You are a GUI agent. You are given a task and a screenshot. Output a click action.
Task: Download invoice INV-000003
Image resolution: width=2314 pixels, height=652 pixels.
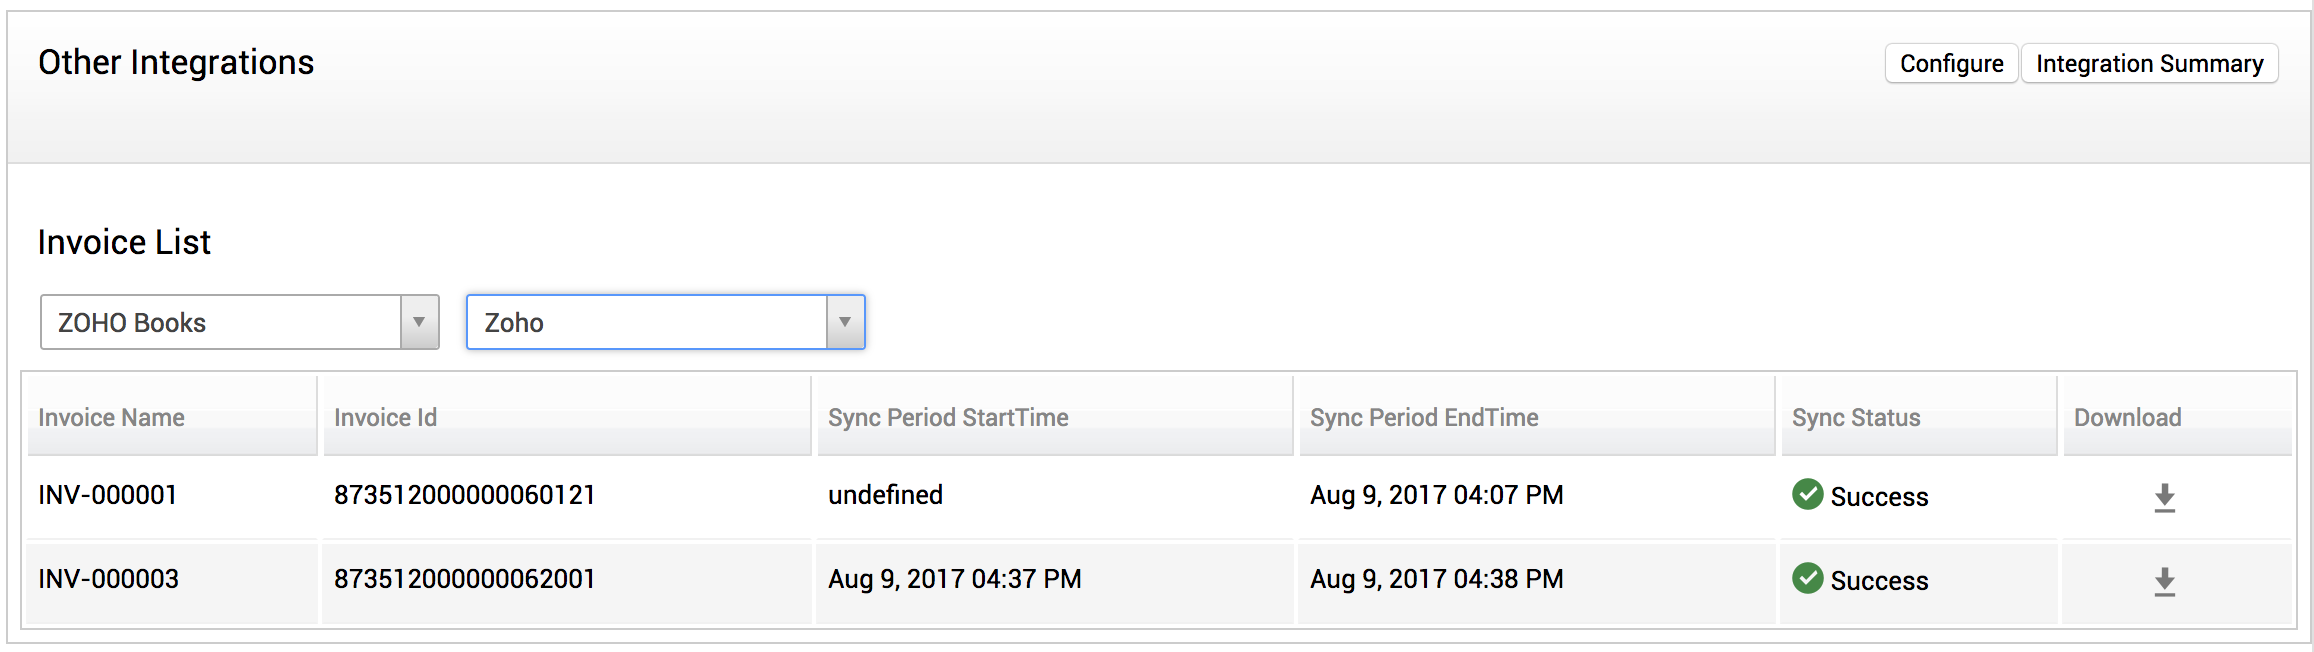(2164, 582)
